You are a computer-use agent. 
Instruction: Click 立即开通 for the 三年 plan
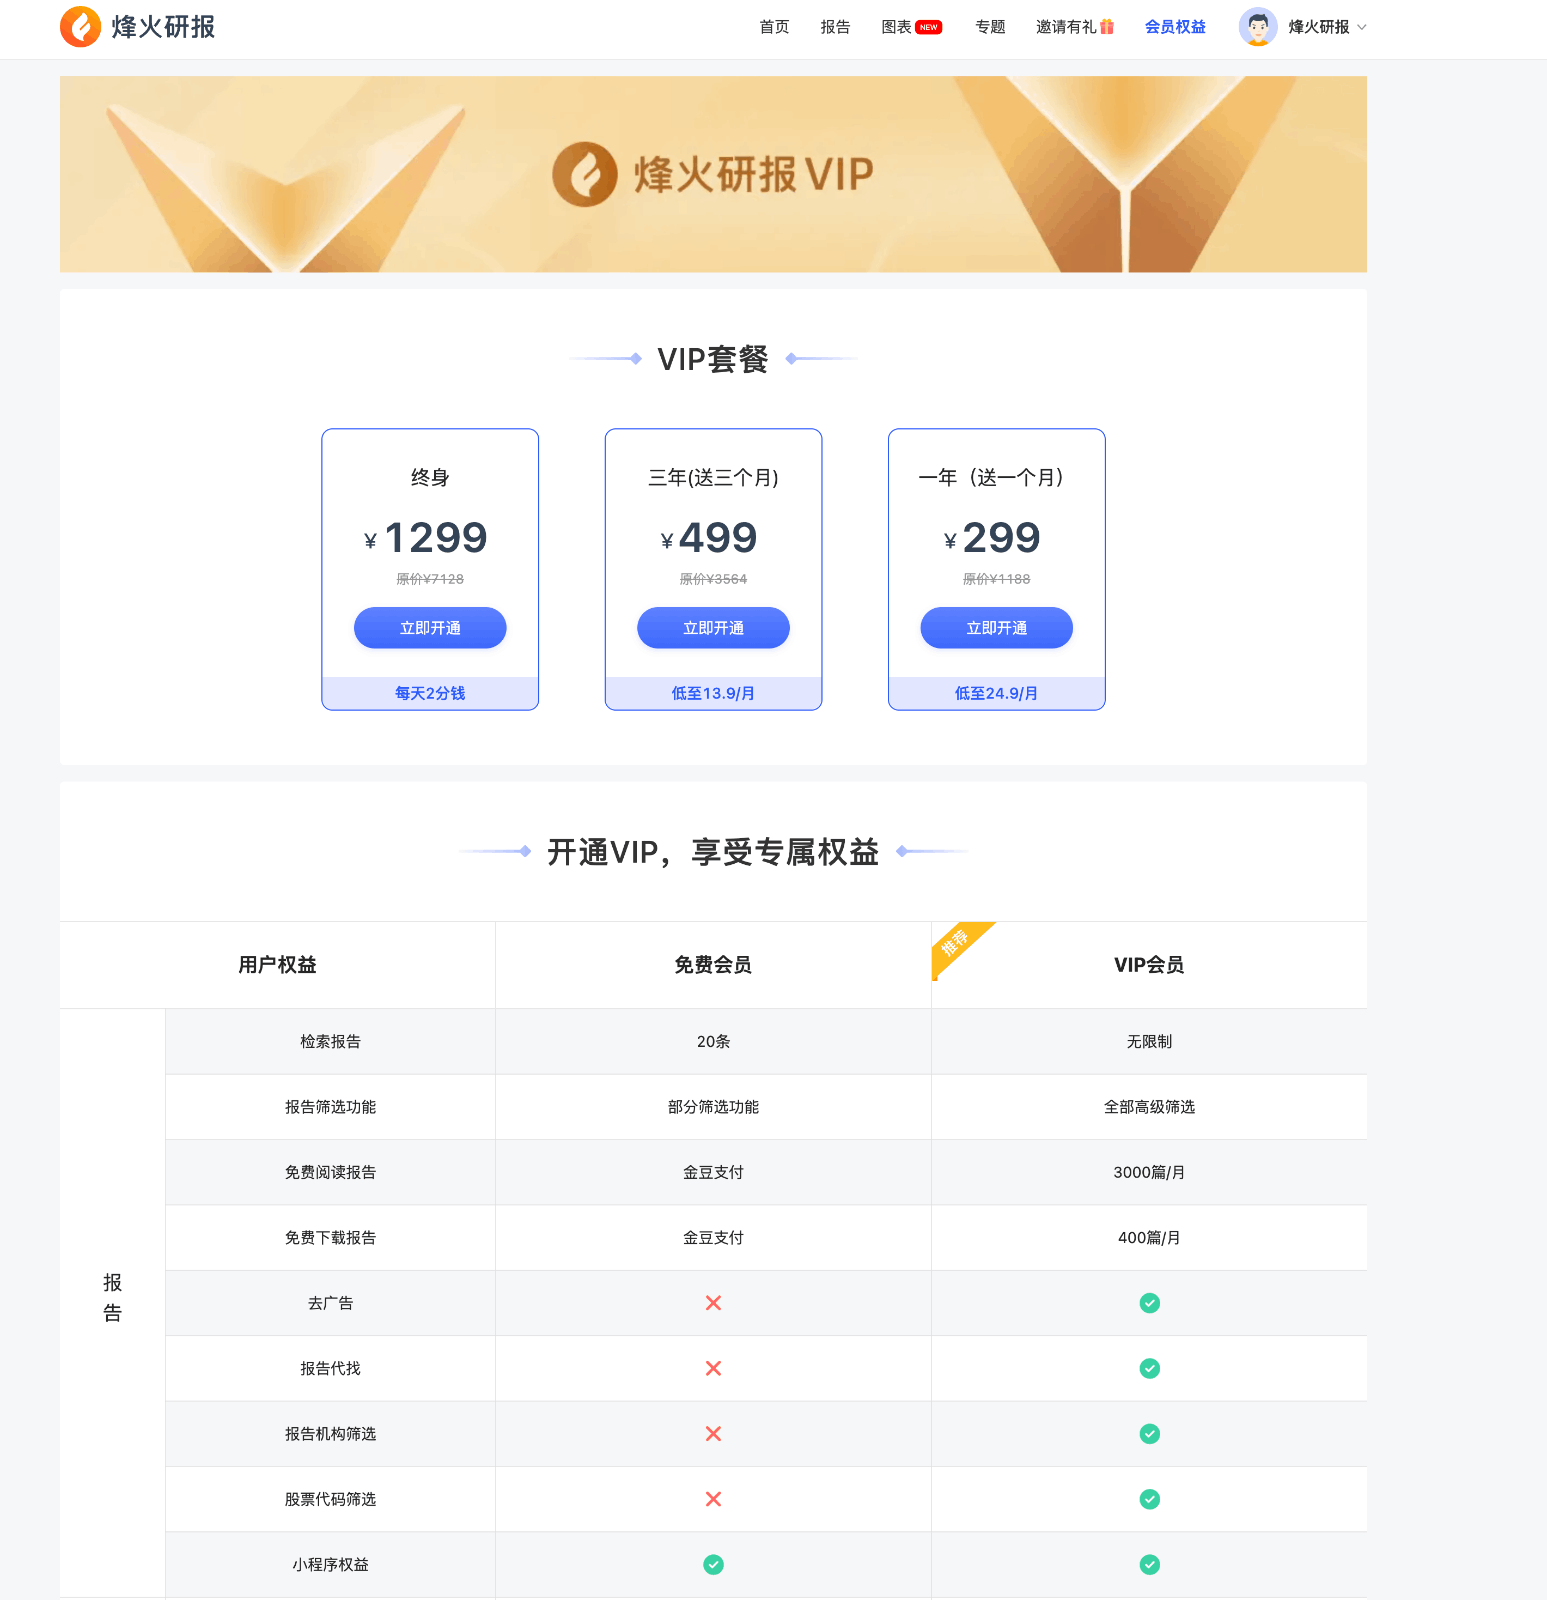(x=713, y=628)
